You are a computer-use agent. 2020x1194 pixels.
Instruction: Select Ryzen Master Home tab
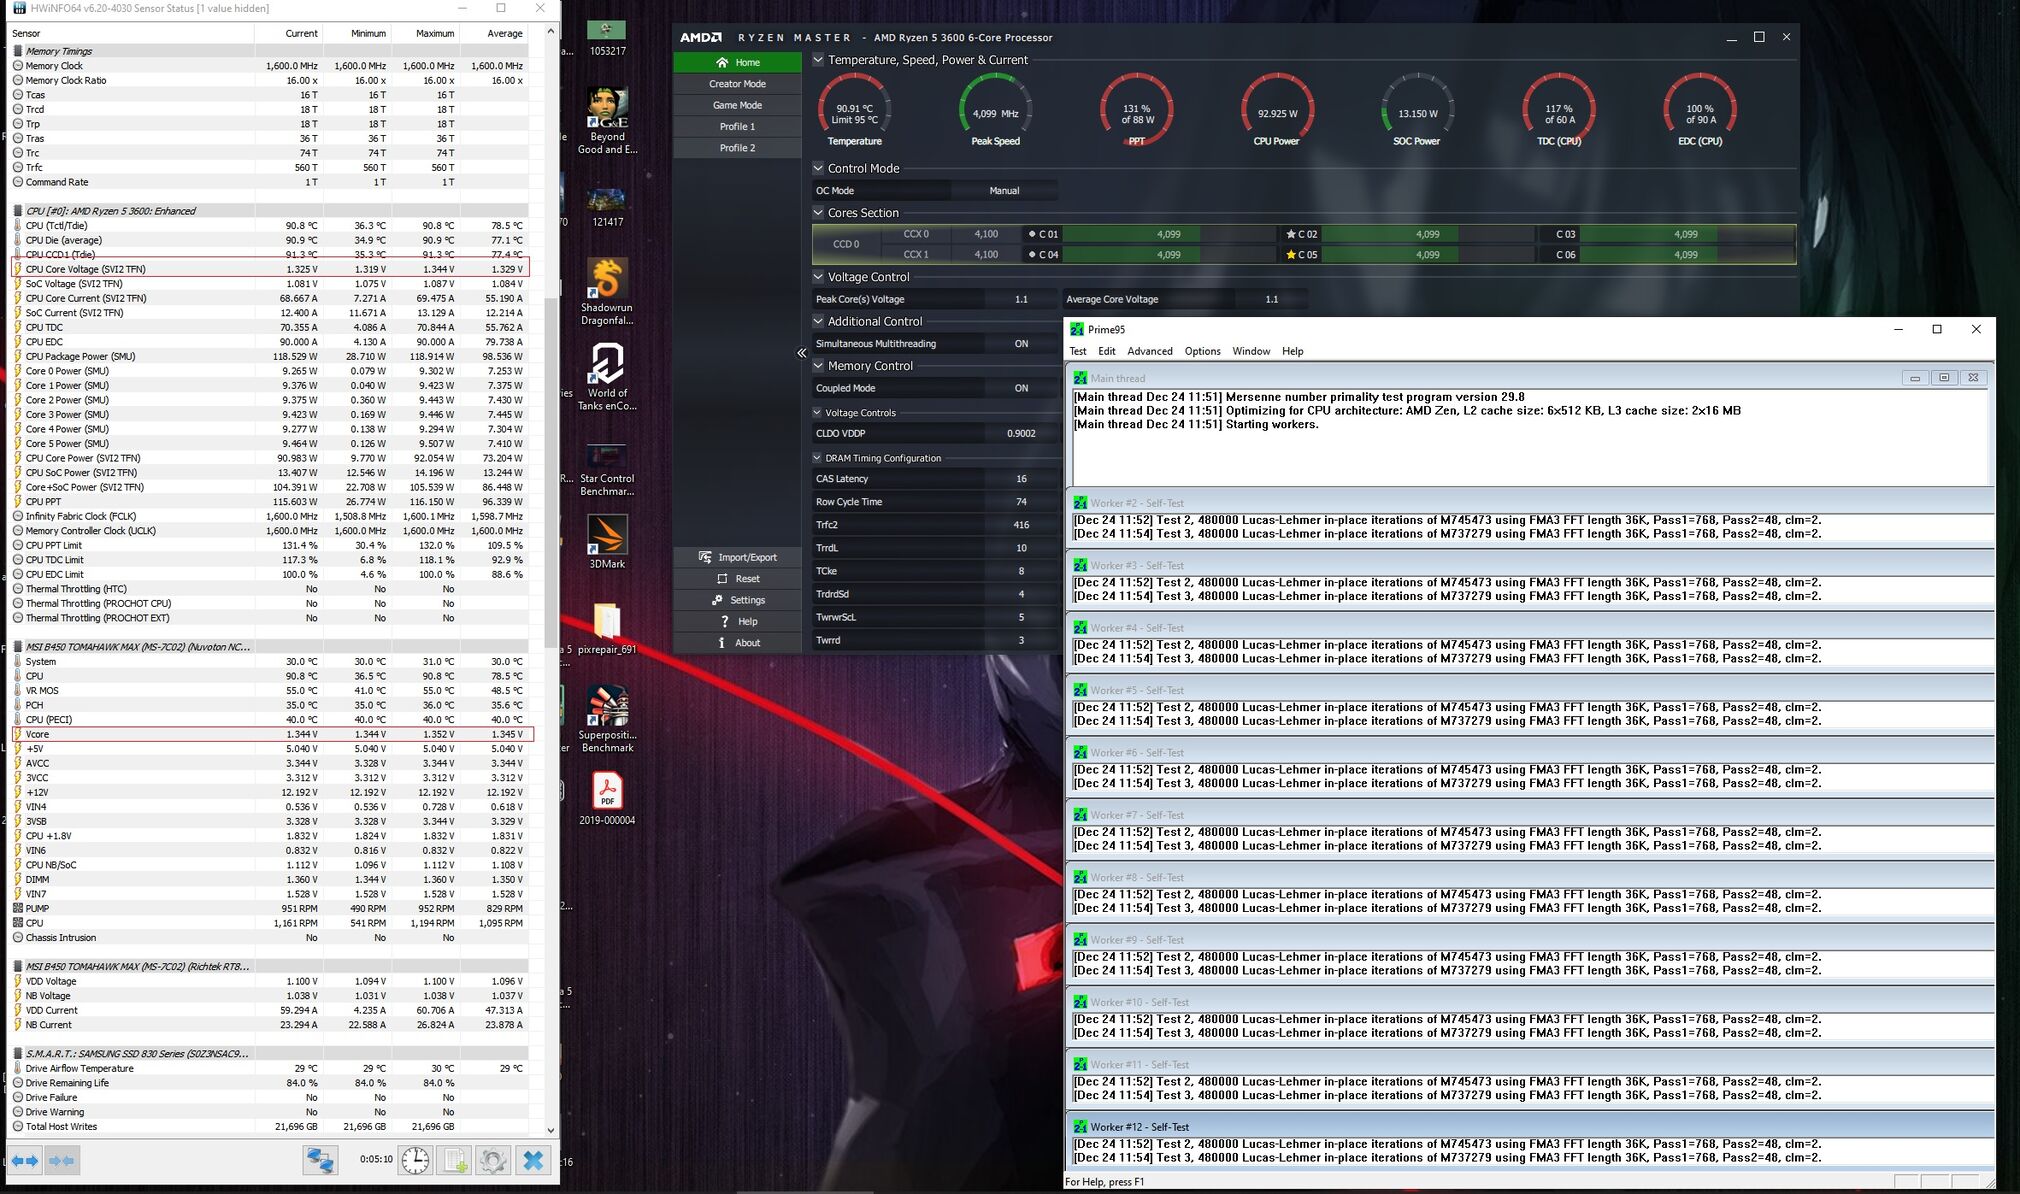point(737,62)
